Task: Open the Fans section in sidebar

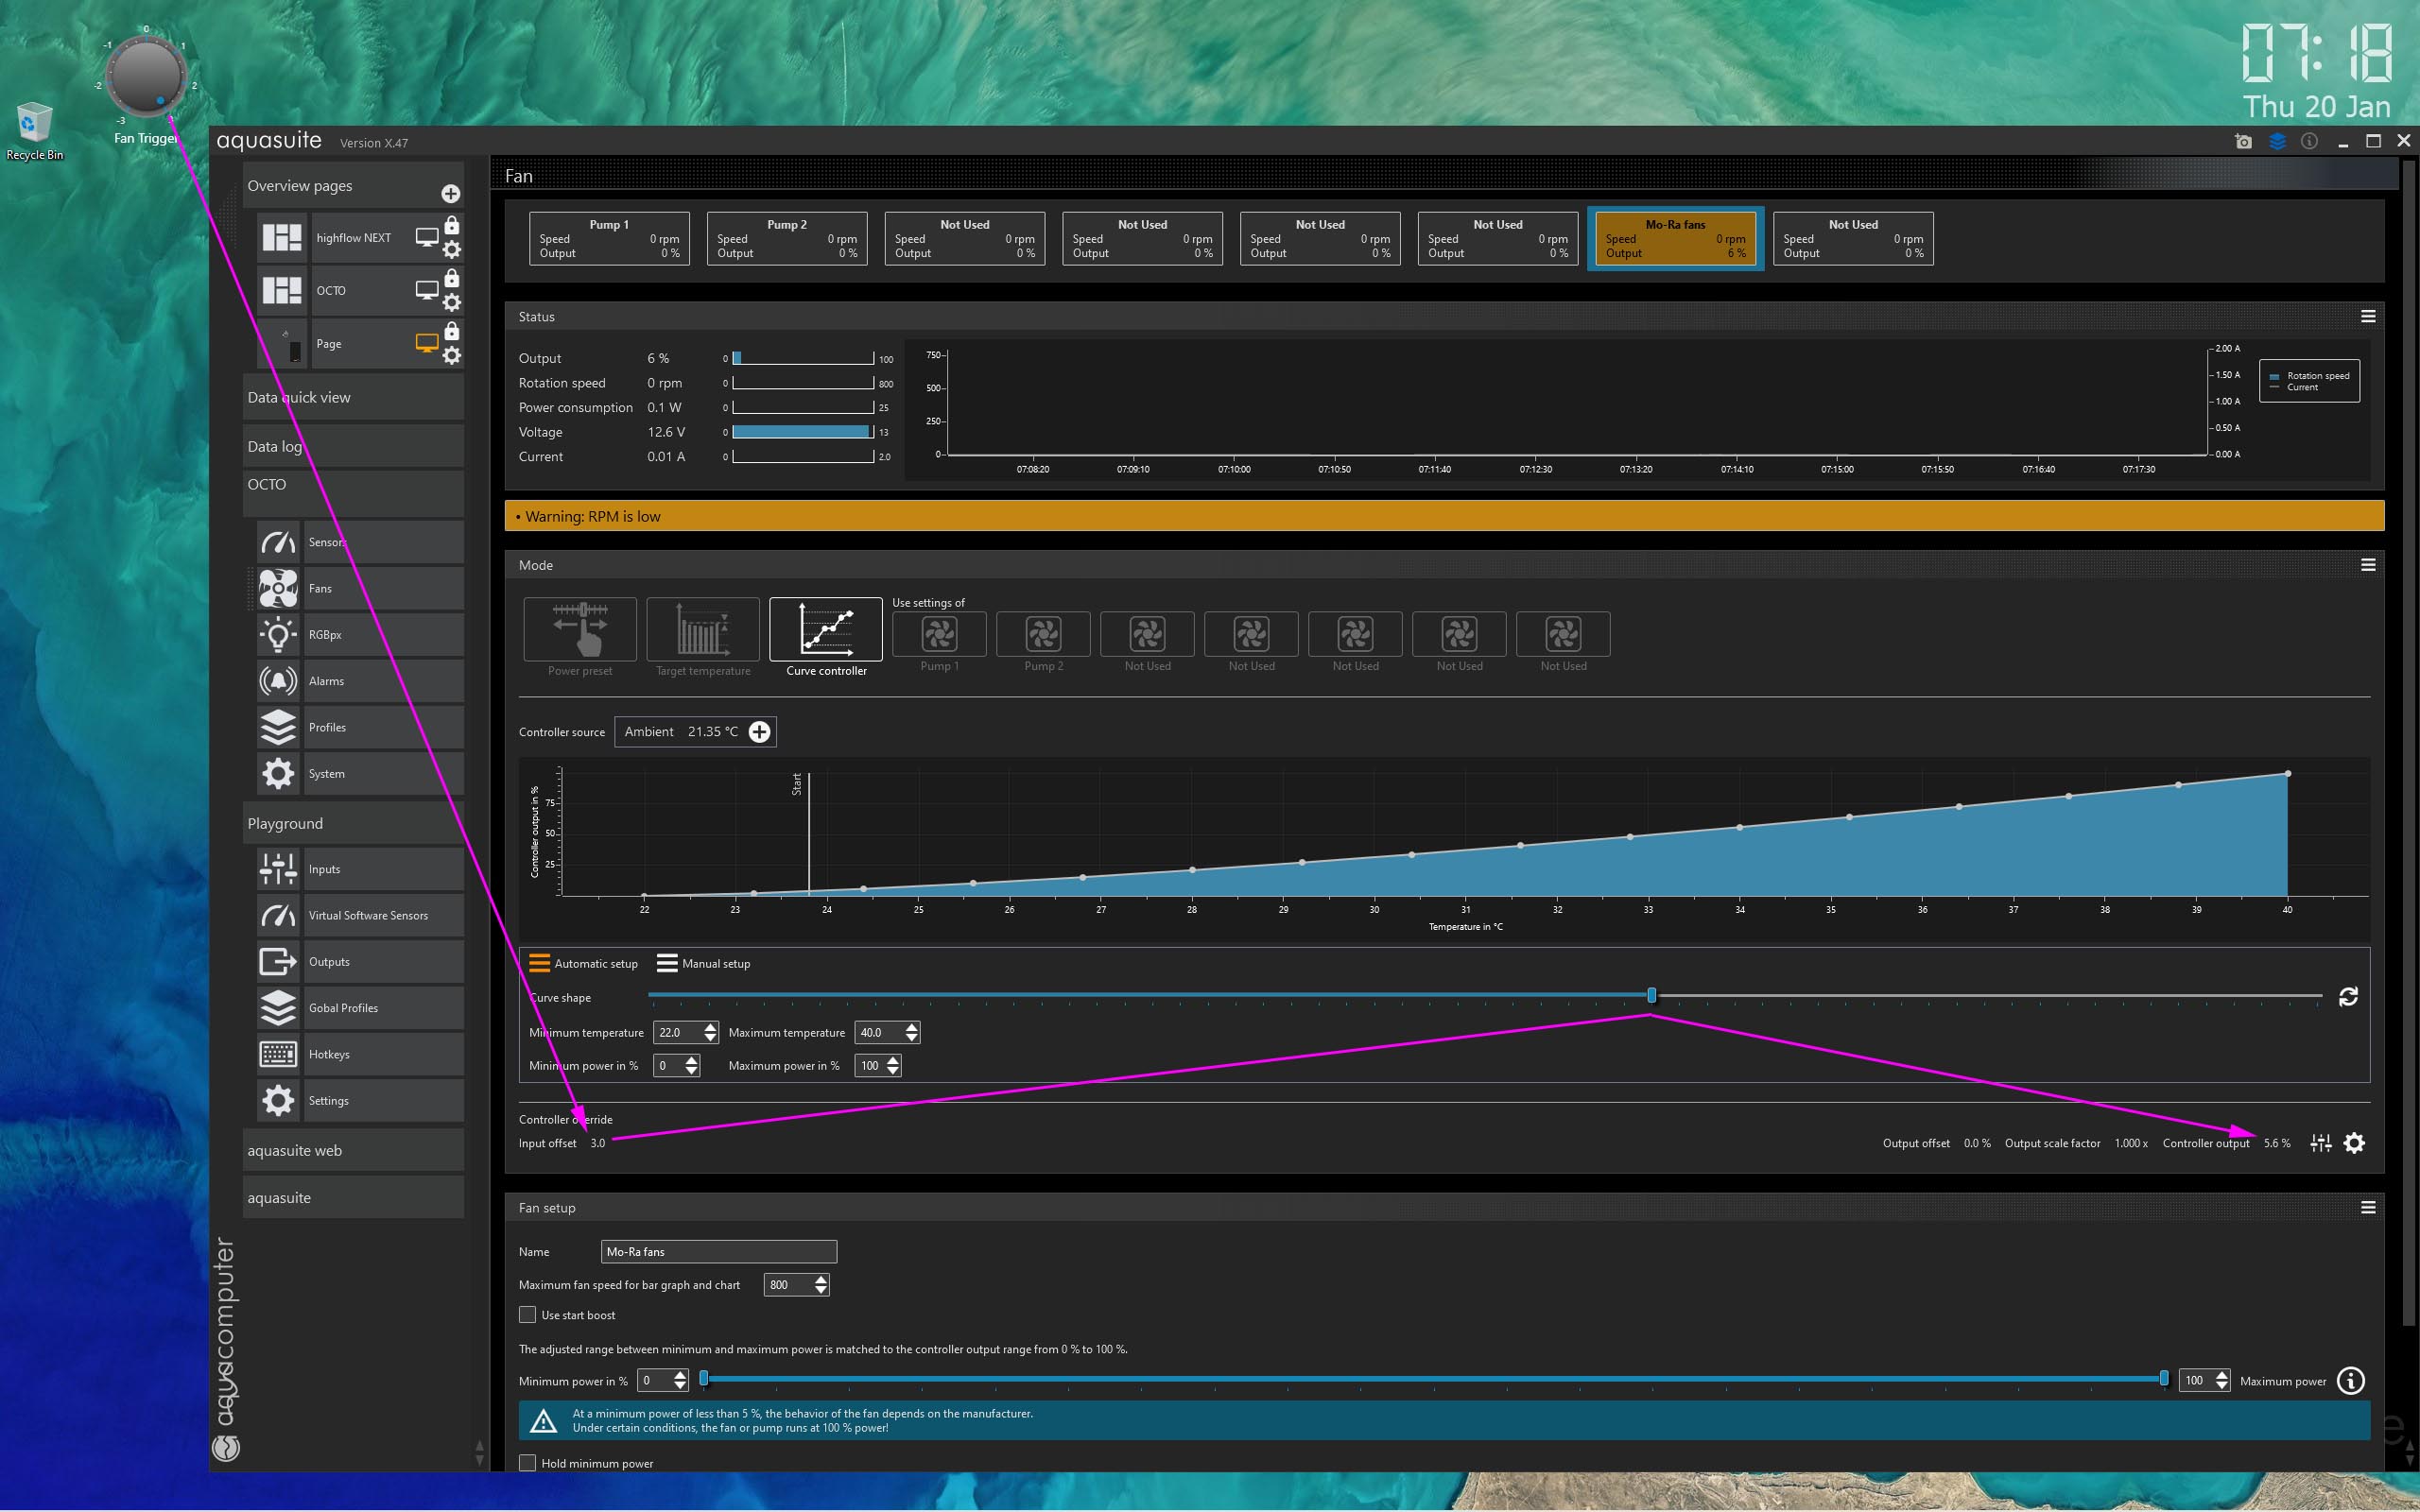Action: [x=320, y=588]
